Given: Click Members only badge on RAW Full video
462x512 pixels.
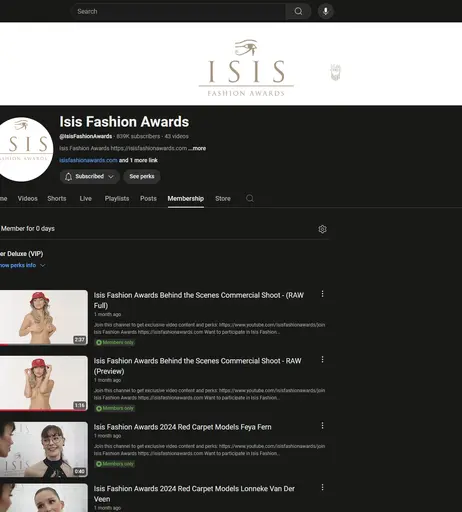Looking at the screenshot, I should point(115,342).
